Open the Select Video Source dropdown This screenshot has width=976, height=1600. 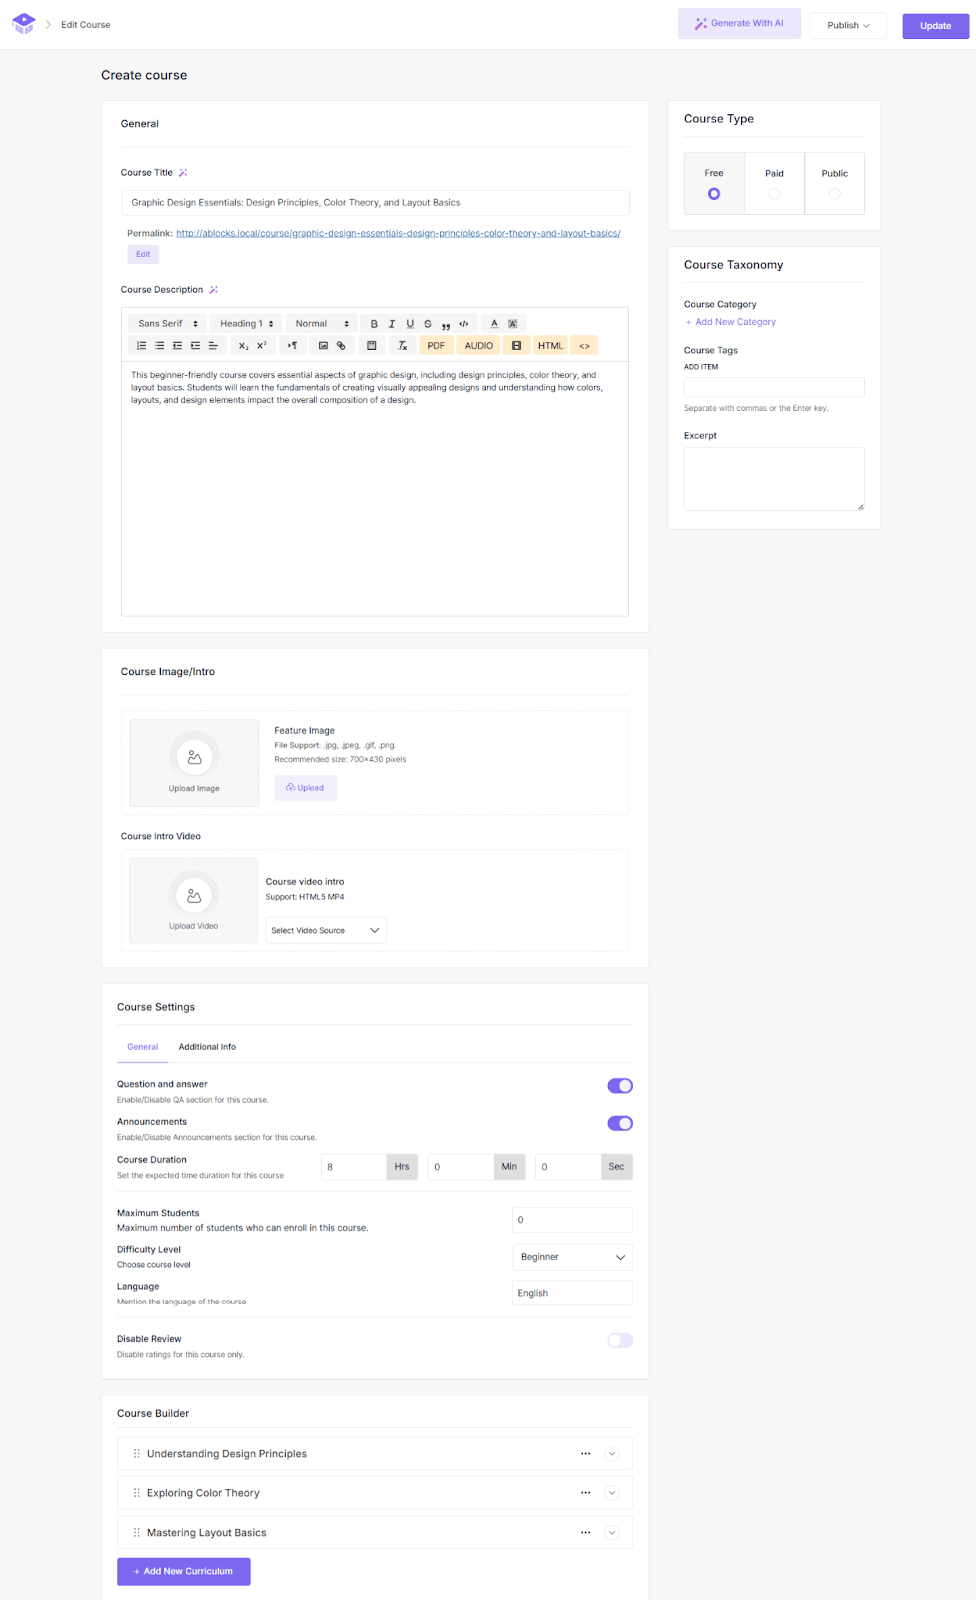(x=326, y=931)
